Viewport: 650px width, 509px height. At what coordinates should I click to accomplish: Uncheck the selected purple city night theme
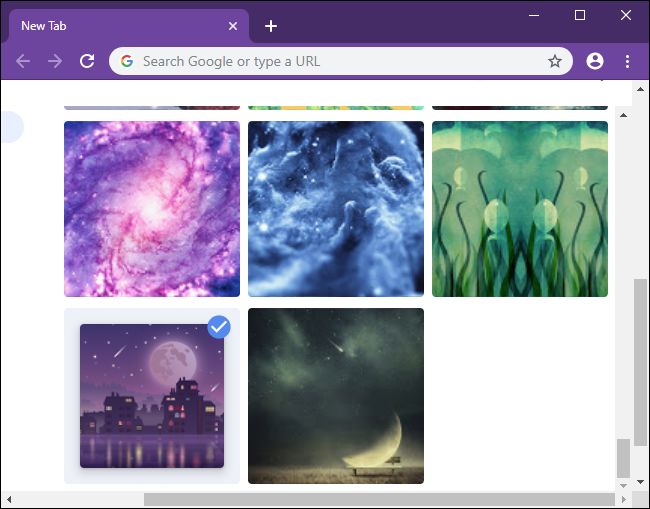219,327
